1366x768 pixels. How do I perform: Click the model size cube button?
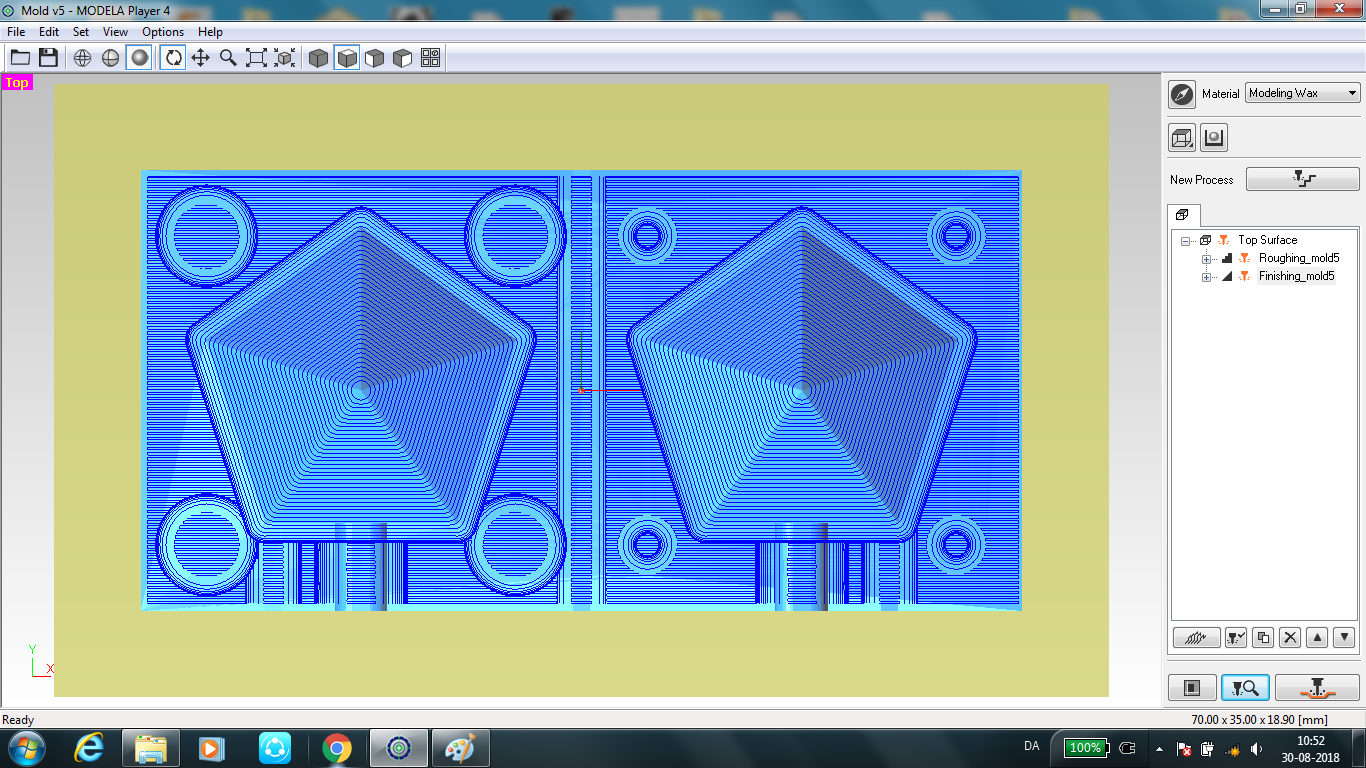(1182, 138)
